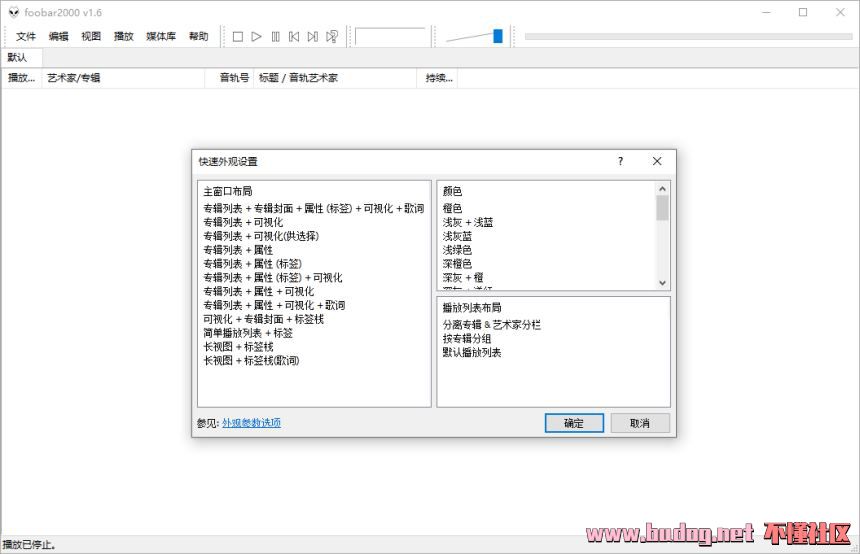The image size is (860, 554).
Task: Click the random playback icon
Action: tap(332, 37)
